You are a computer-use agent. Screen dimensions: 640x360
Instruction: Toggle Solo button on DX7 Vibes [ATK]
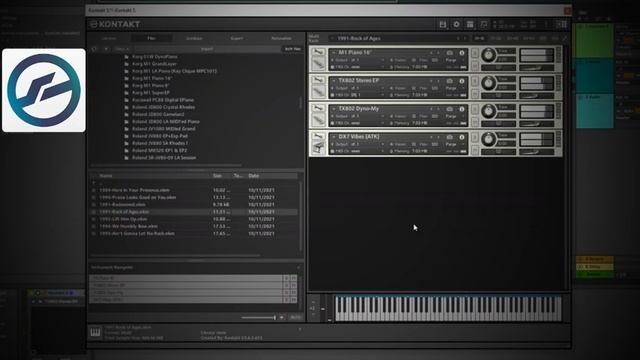(x=475, y=138)
